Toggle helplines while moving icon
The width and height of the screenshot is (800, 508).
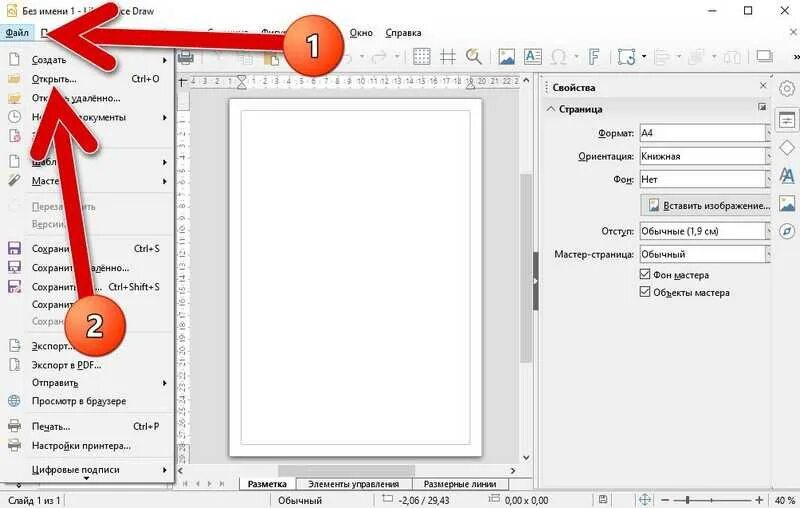(x=447, y=56)
